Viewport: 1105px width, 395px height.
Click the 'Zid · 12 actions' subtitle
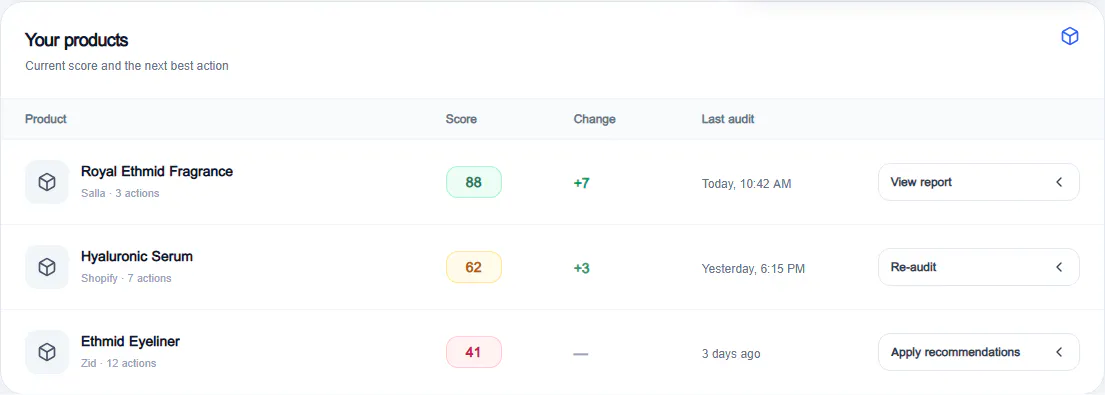(118, 363)
